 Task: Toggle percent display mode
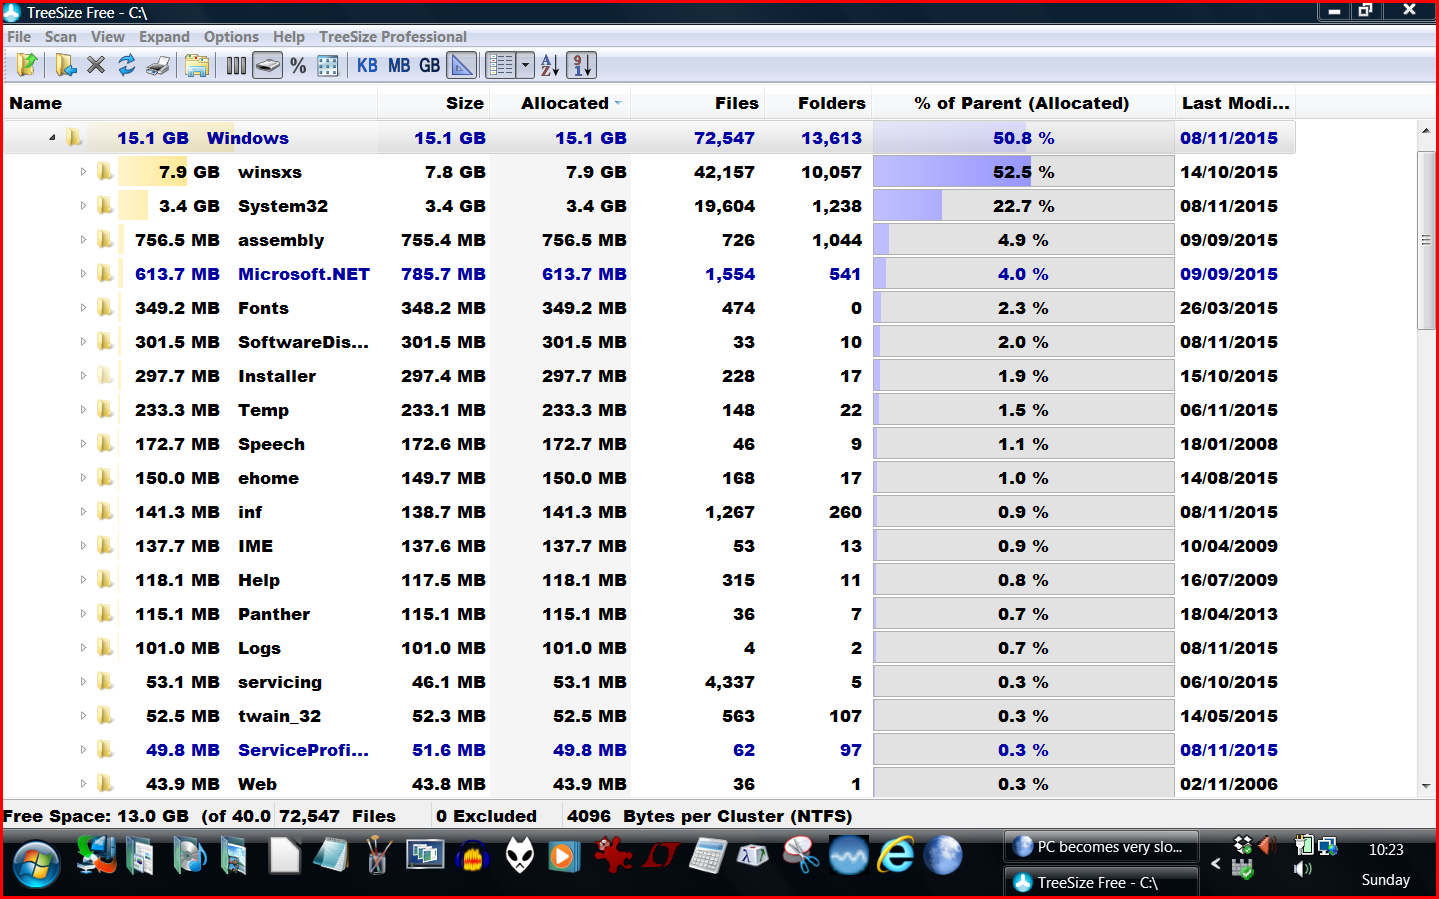(298, 66)
